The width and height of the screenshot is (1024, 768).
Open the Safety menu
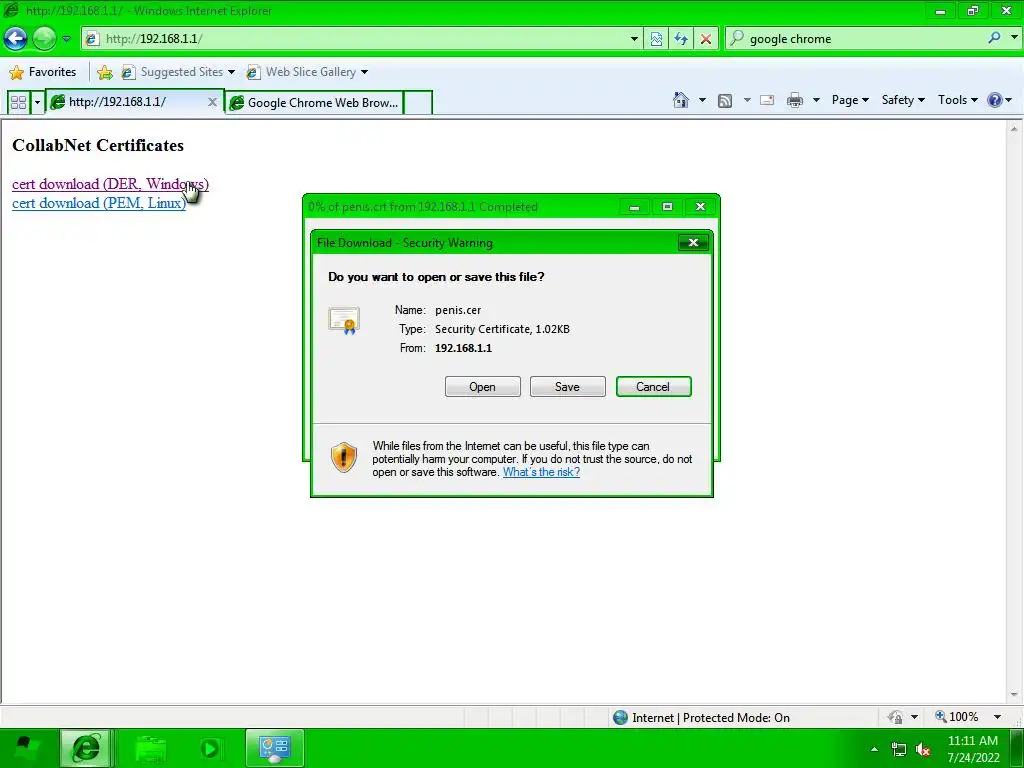903,100
